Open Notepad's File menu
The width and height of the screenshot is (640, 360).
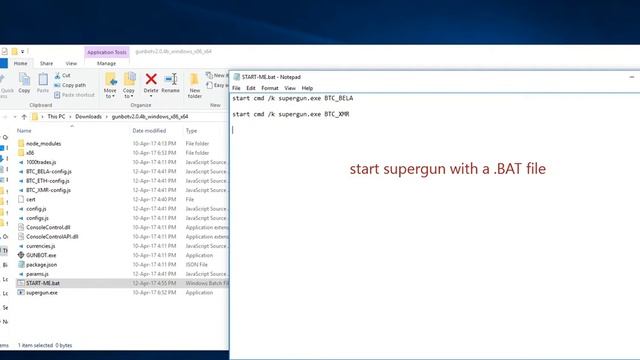click(236, 88)
